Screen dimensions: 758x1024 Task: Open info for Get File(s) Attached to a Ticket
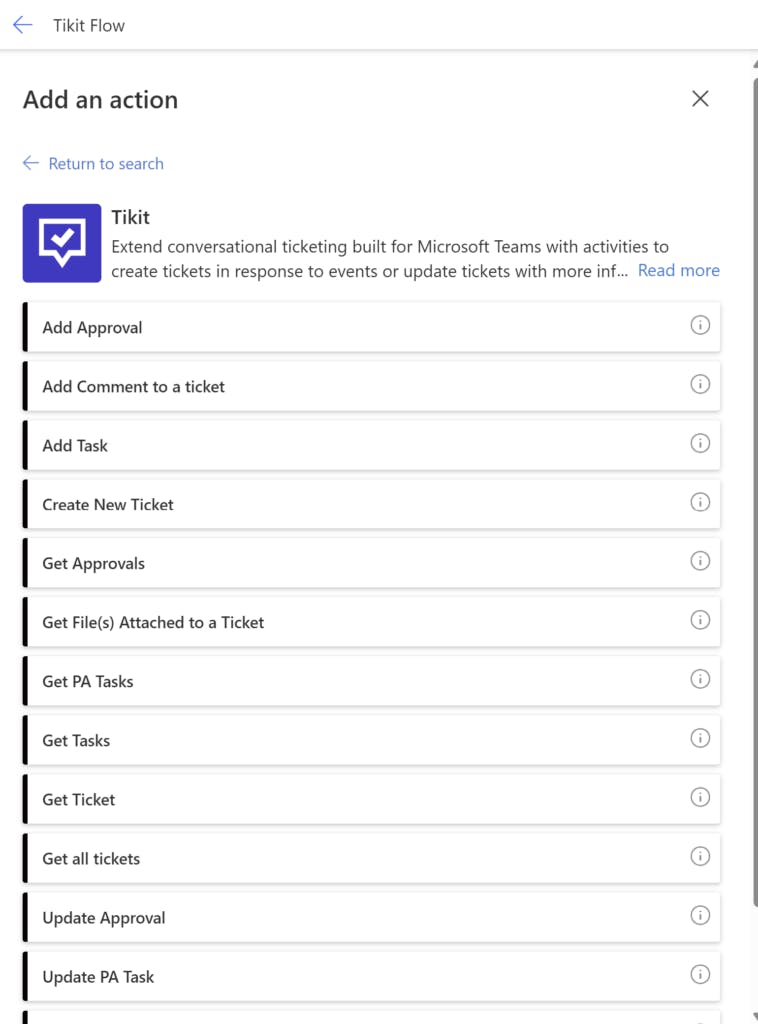[x=700, y=620]
